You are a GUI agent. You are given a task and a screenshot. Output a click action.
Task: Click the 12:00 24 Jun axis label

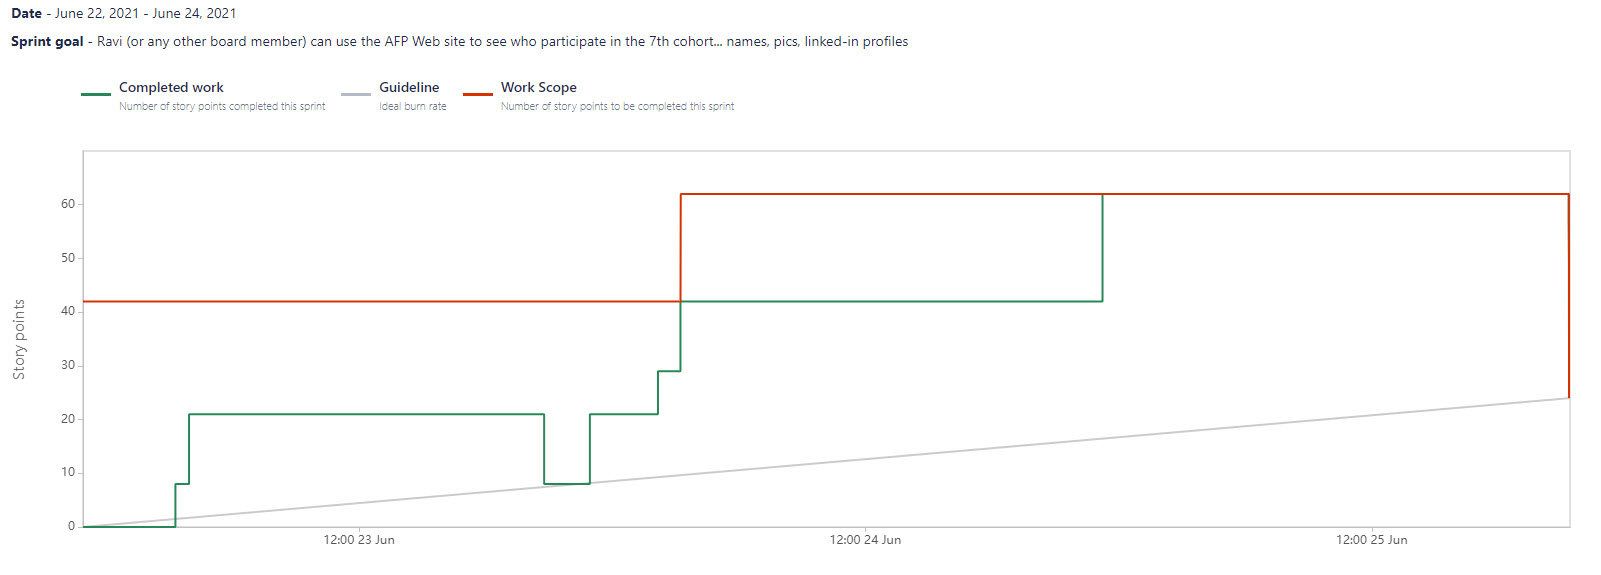865,540
